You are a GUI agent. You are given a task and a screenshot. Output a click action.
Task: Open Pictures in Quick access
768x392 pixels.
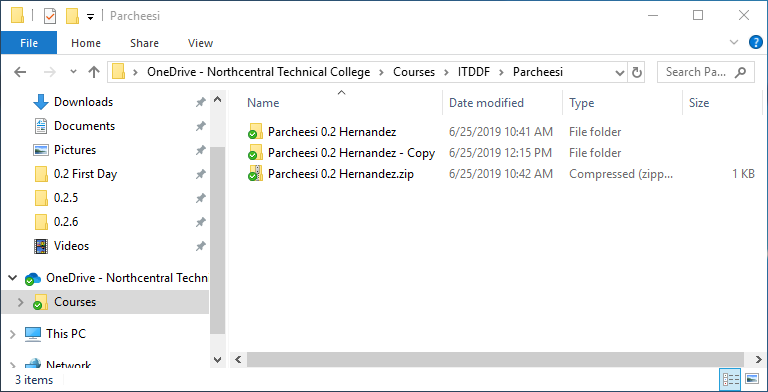coord(75,150)
